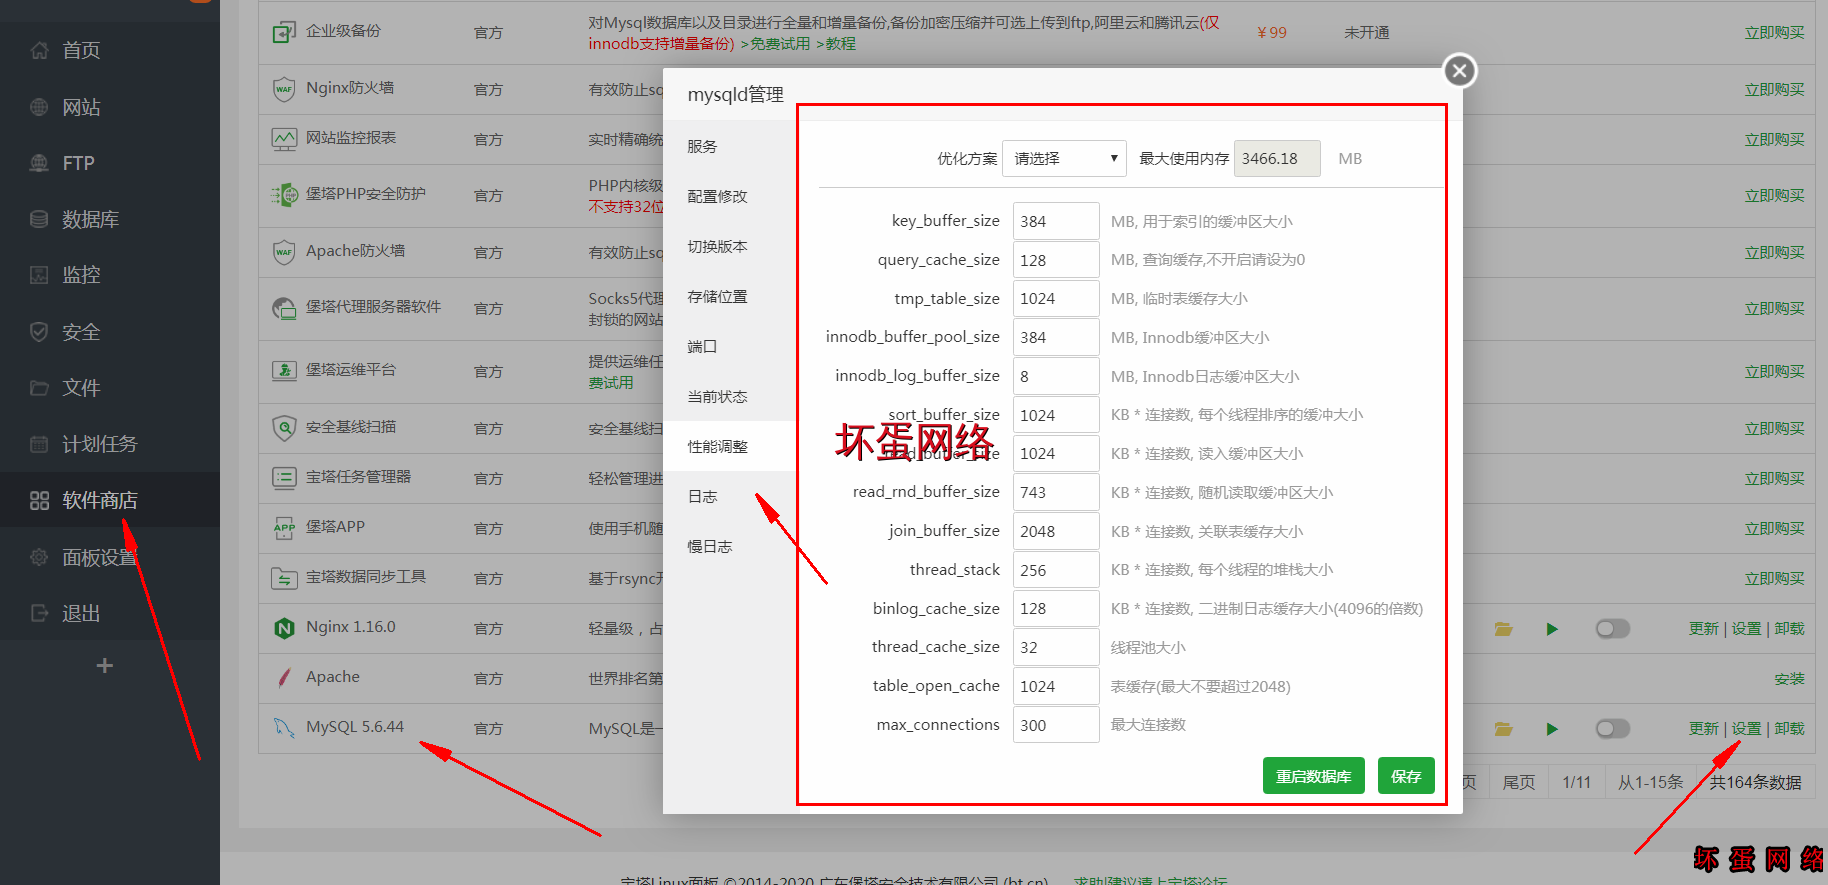This screenshot has height=885, width=1828.
Task: Click the 退出 logout icon in sidebar
Action: (39, 613)
